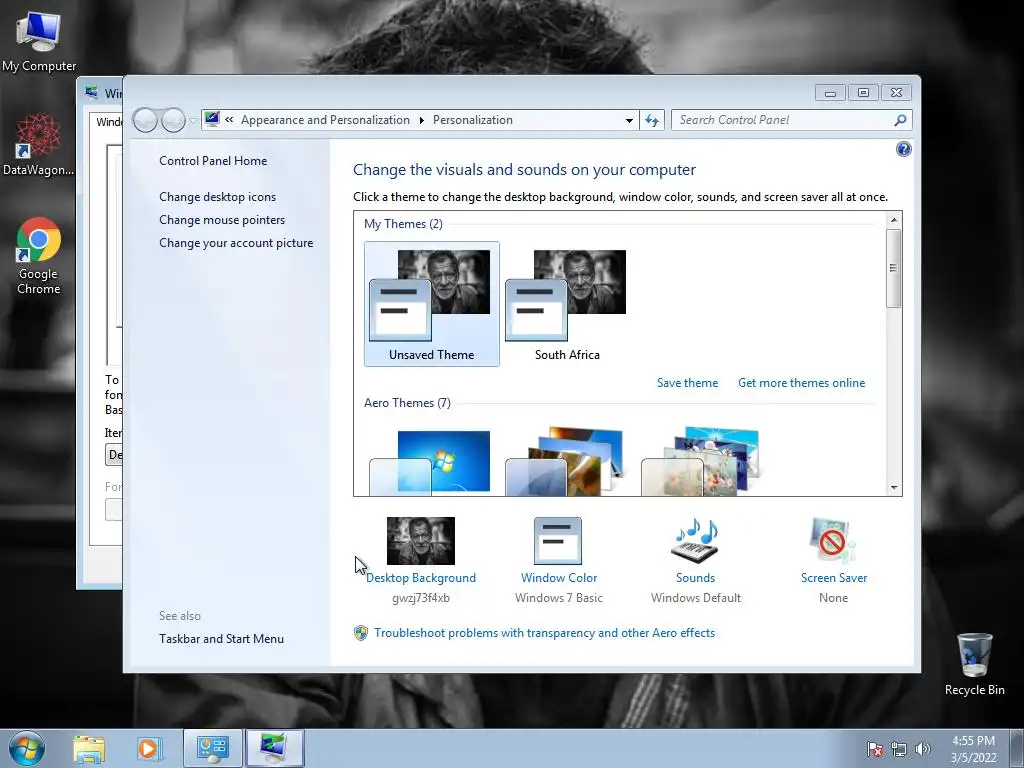Image resolution: width=1024 pixels, height=768 pixels.
Task: Select the Characters Aero theme thumbnail
Action: [x=701, y=462]
